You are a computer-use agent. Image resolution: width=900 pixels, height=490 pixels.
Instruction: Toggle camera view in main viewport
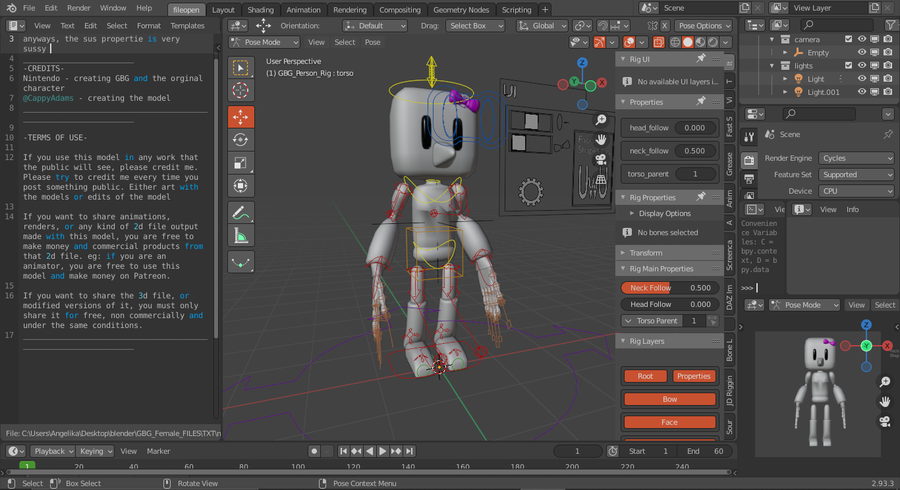point(600,160)
